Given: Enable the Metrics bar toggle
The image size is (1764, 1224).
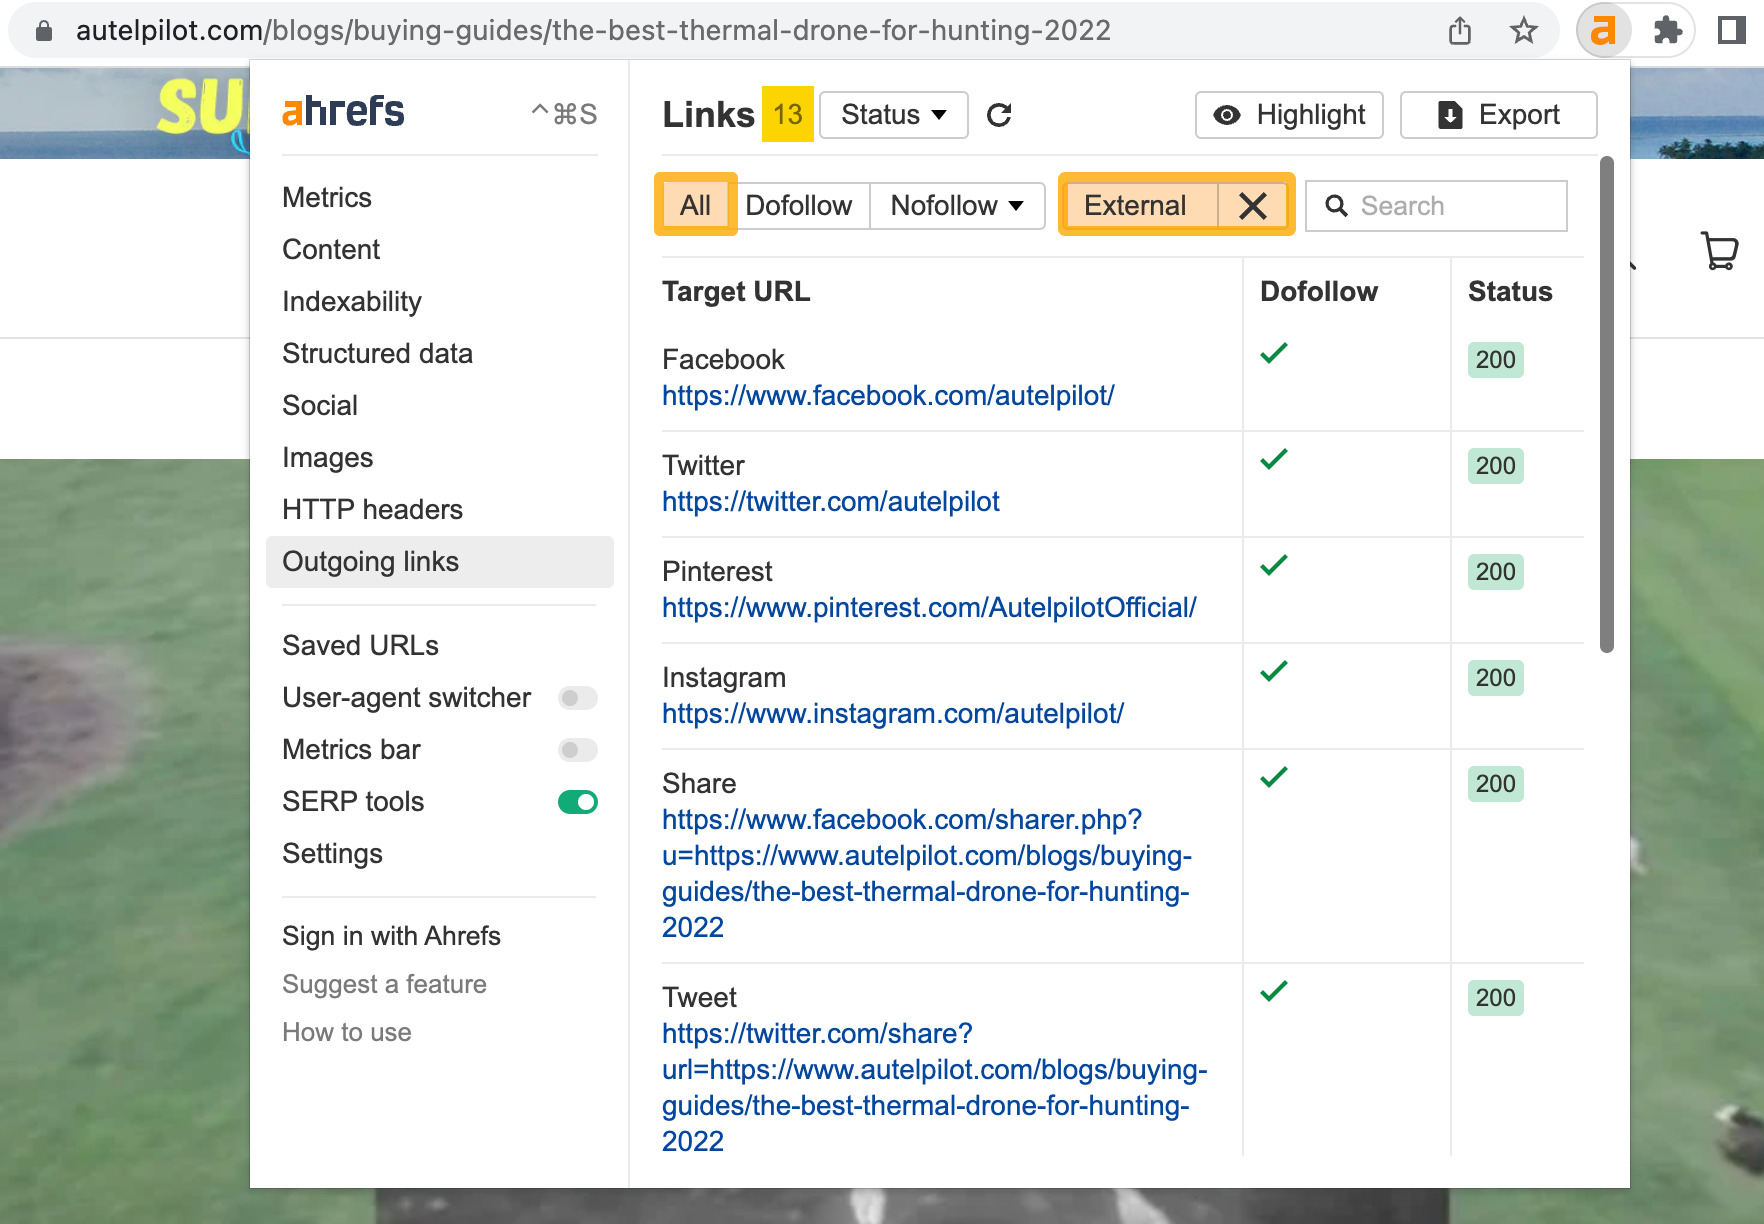Looking at the screenshot, I should click(578, 750).
